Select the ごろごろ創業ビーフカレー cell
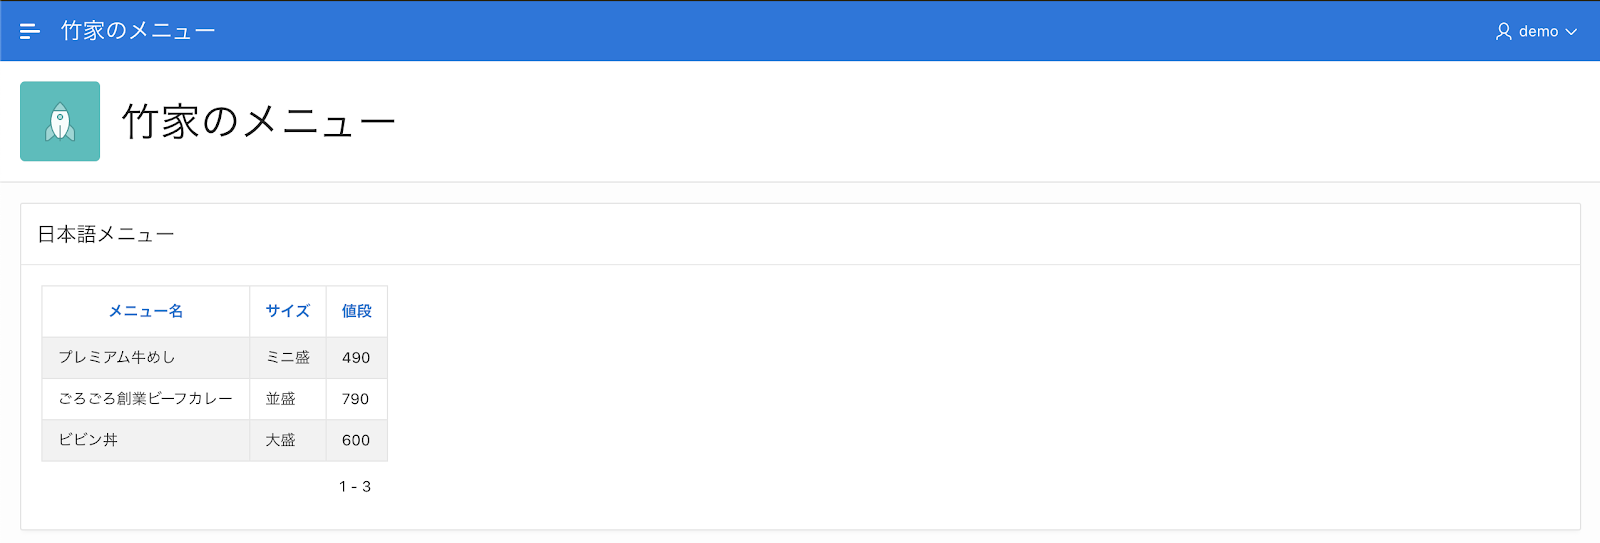Viewport: 1600px width, 543px height. coord(146,398)
